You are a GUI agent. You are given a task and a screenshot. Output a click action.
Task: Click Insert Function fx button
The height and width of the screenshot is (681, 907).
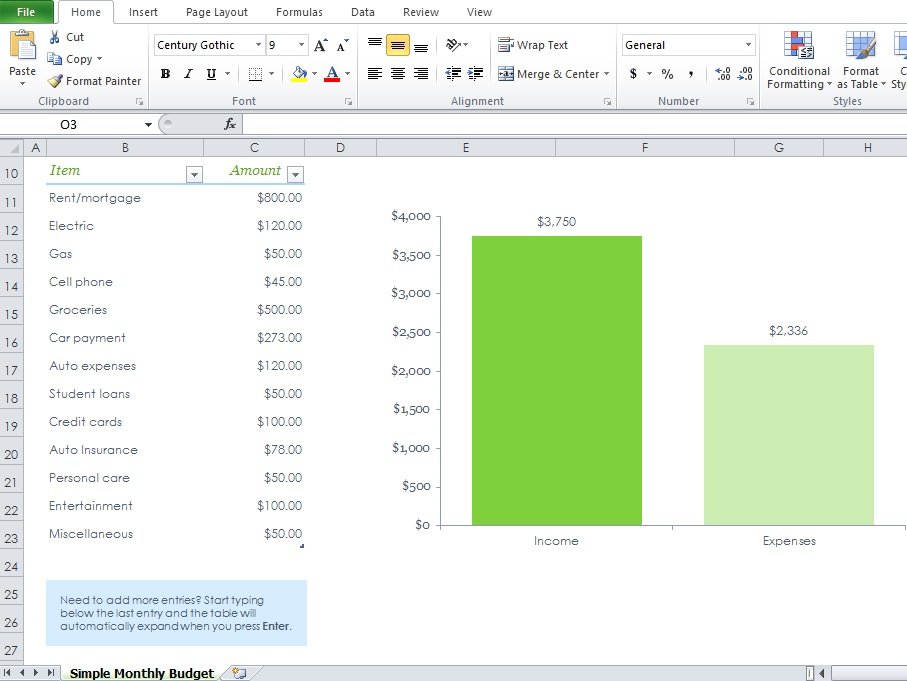pyautogui.click(x=230, y=124)
